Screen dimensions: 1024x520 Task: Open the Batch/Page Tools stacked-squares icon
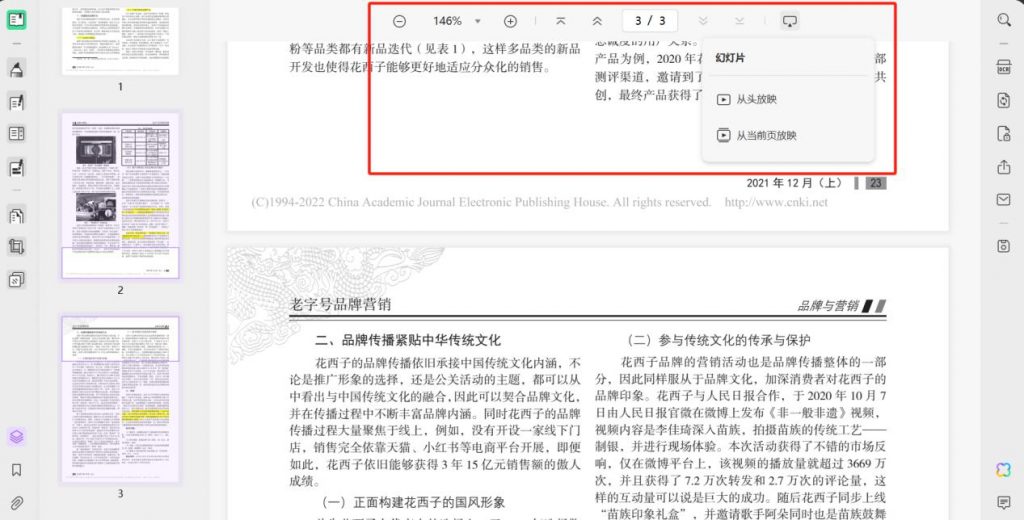coord(16,280)
